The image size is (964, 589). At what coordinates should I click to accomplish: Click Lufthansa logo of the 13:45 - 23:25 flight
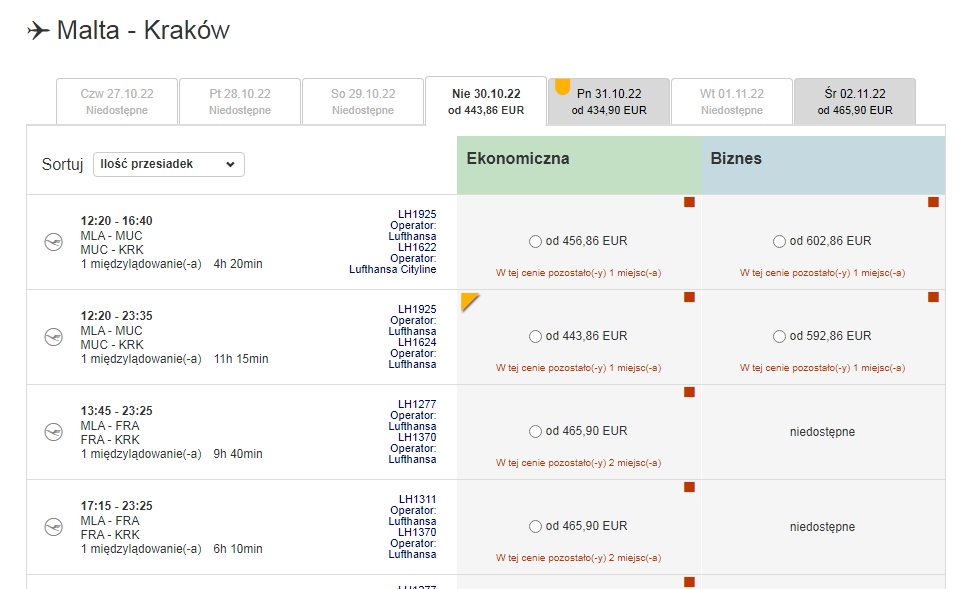[53, 432]
